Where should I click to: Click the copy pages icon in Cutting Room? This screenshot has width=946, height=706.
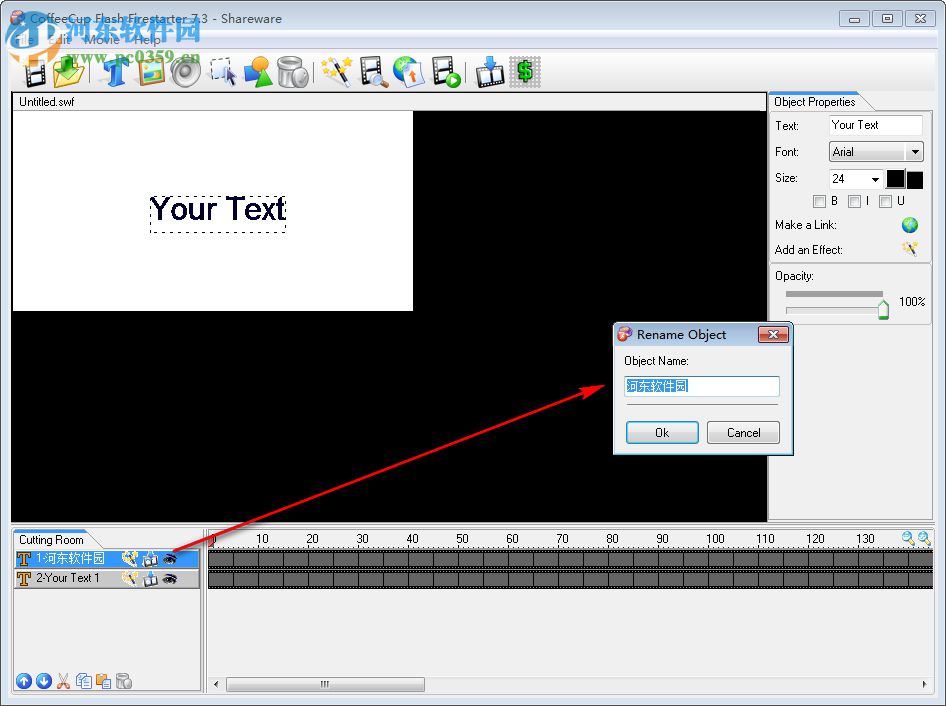[84, 681]
